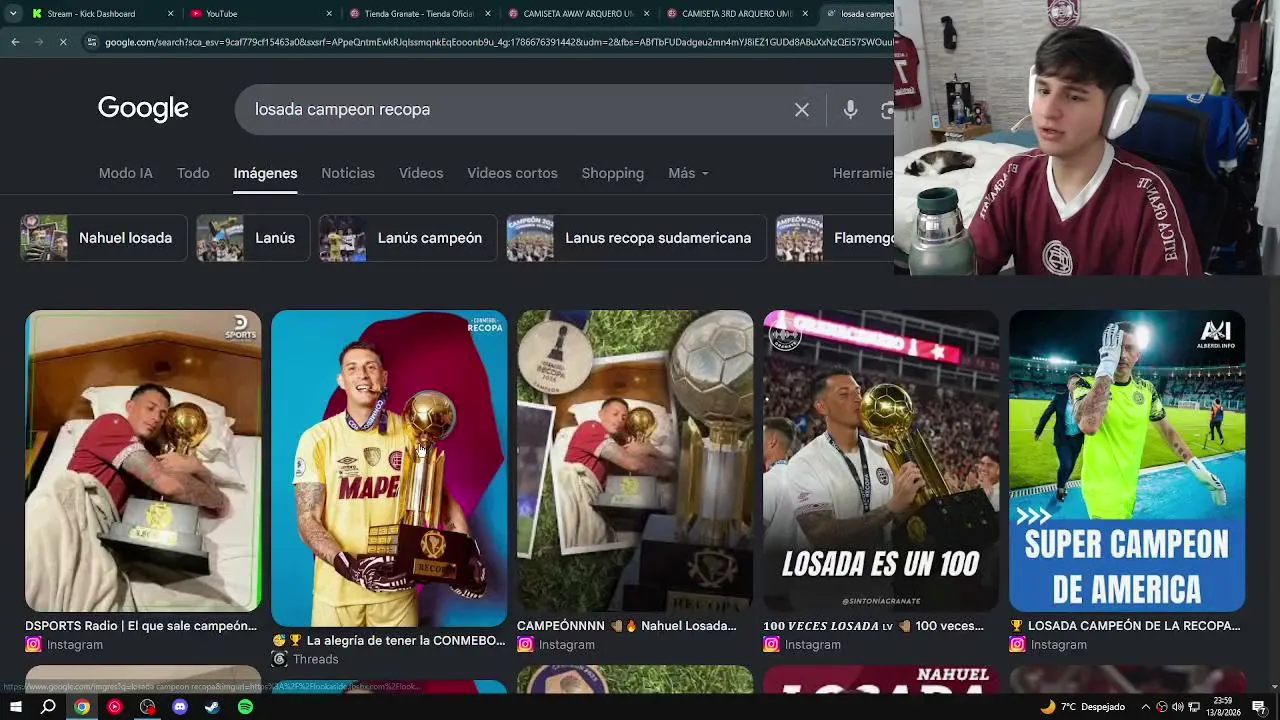This screenshot has width=1280, height=720.
Task: Expand the Más search filter dropdown
Action: click(x=688, y=173)
